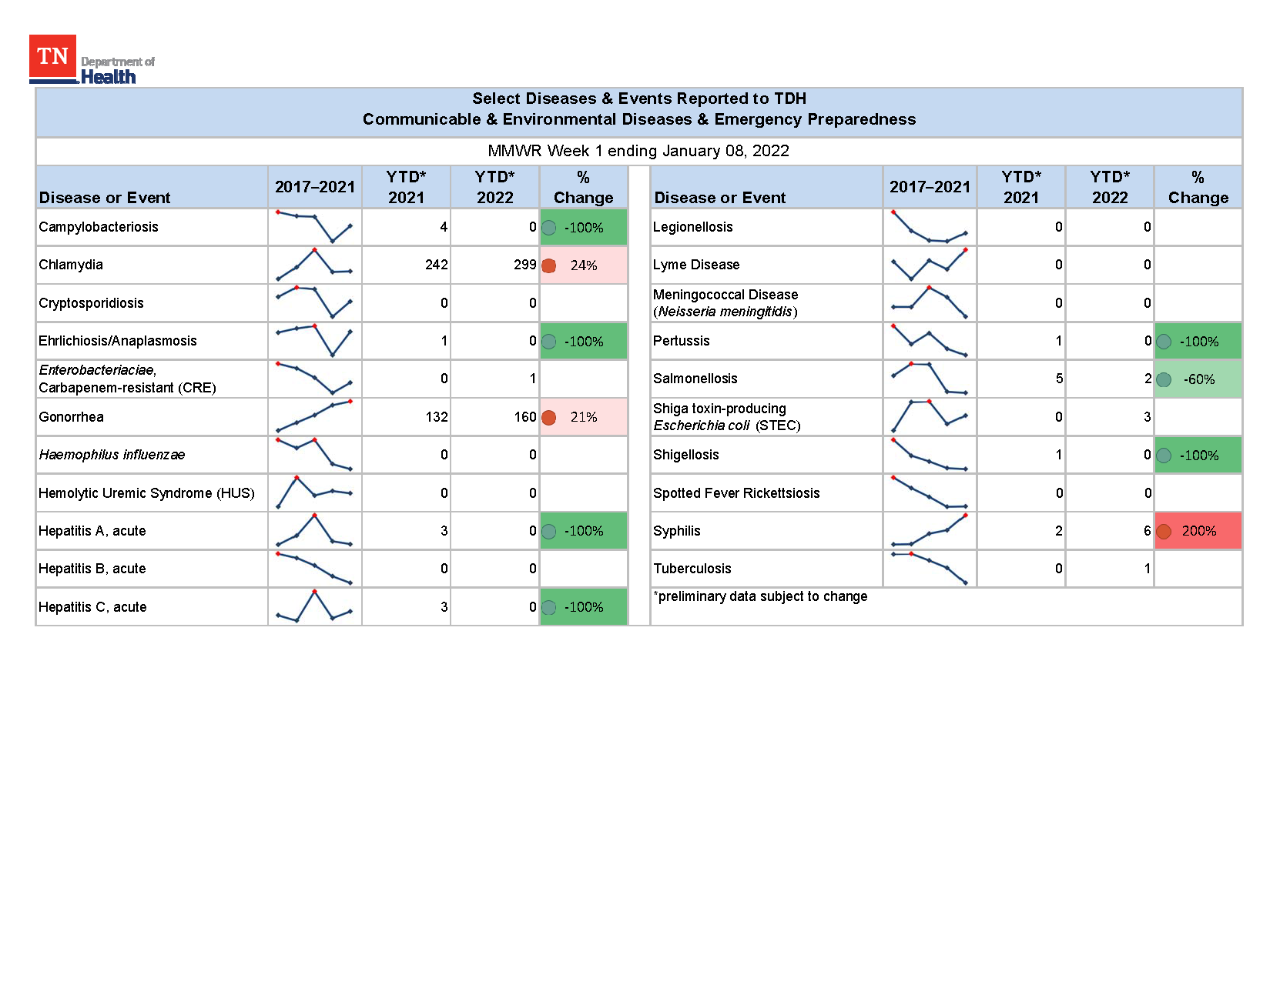The image size is (1280, 988).
Task: Click the green indicator dot in the Pertussis row
Action: point(1164,342)
